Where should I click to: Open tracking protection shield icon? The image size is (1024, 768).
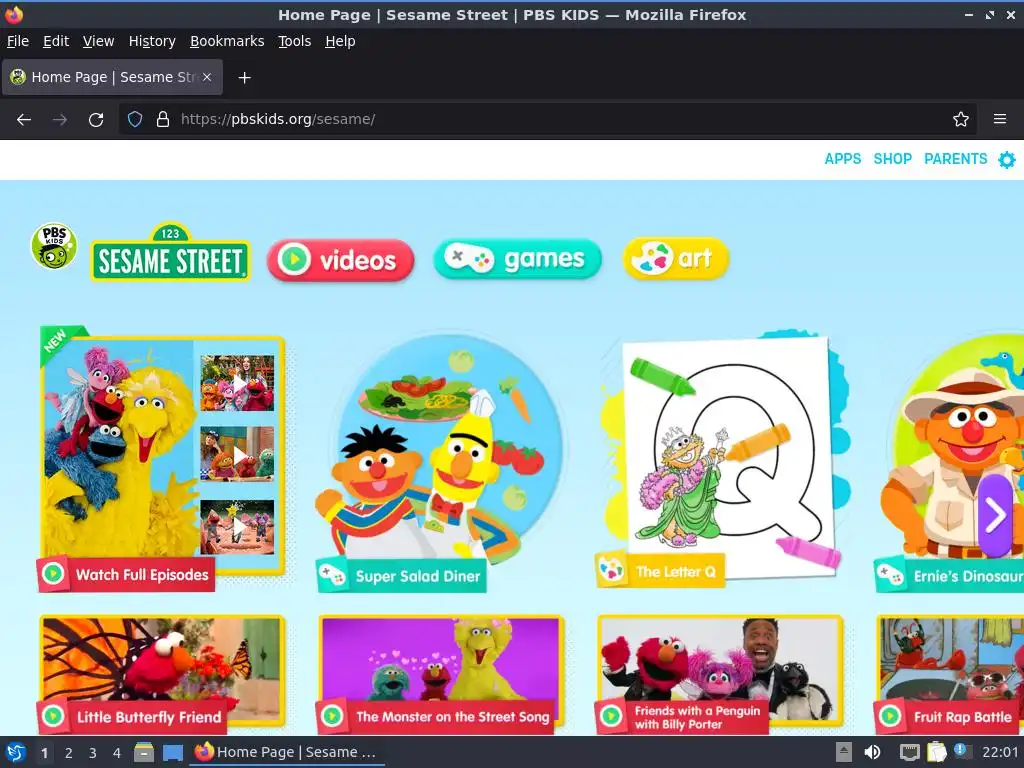(x=135, y=120)
